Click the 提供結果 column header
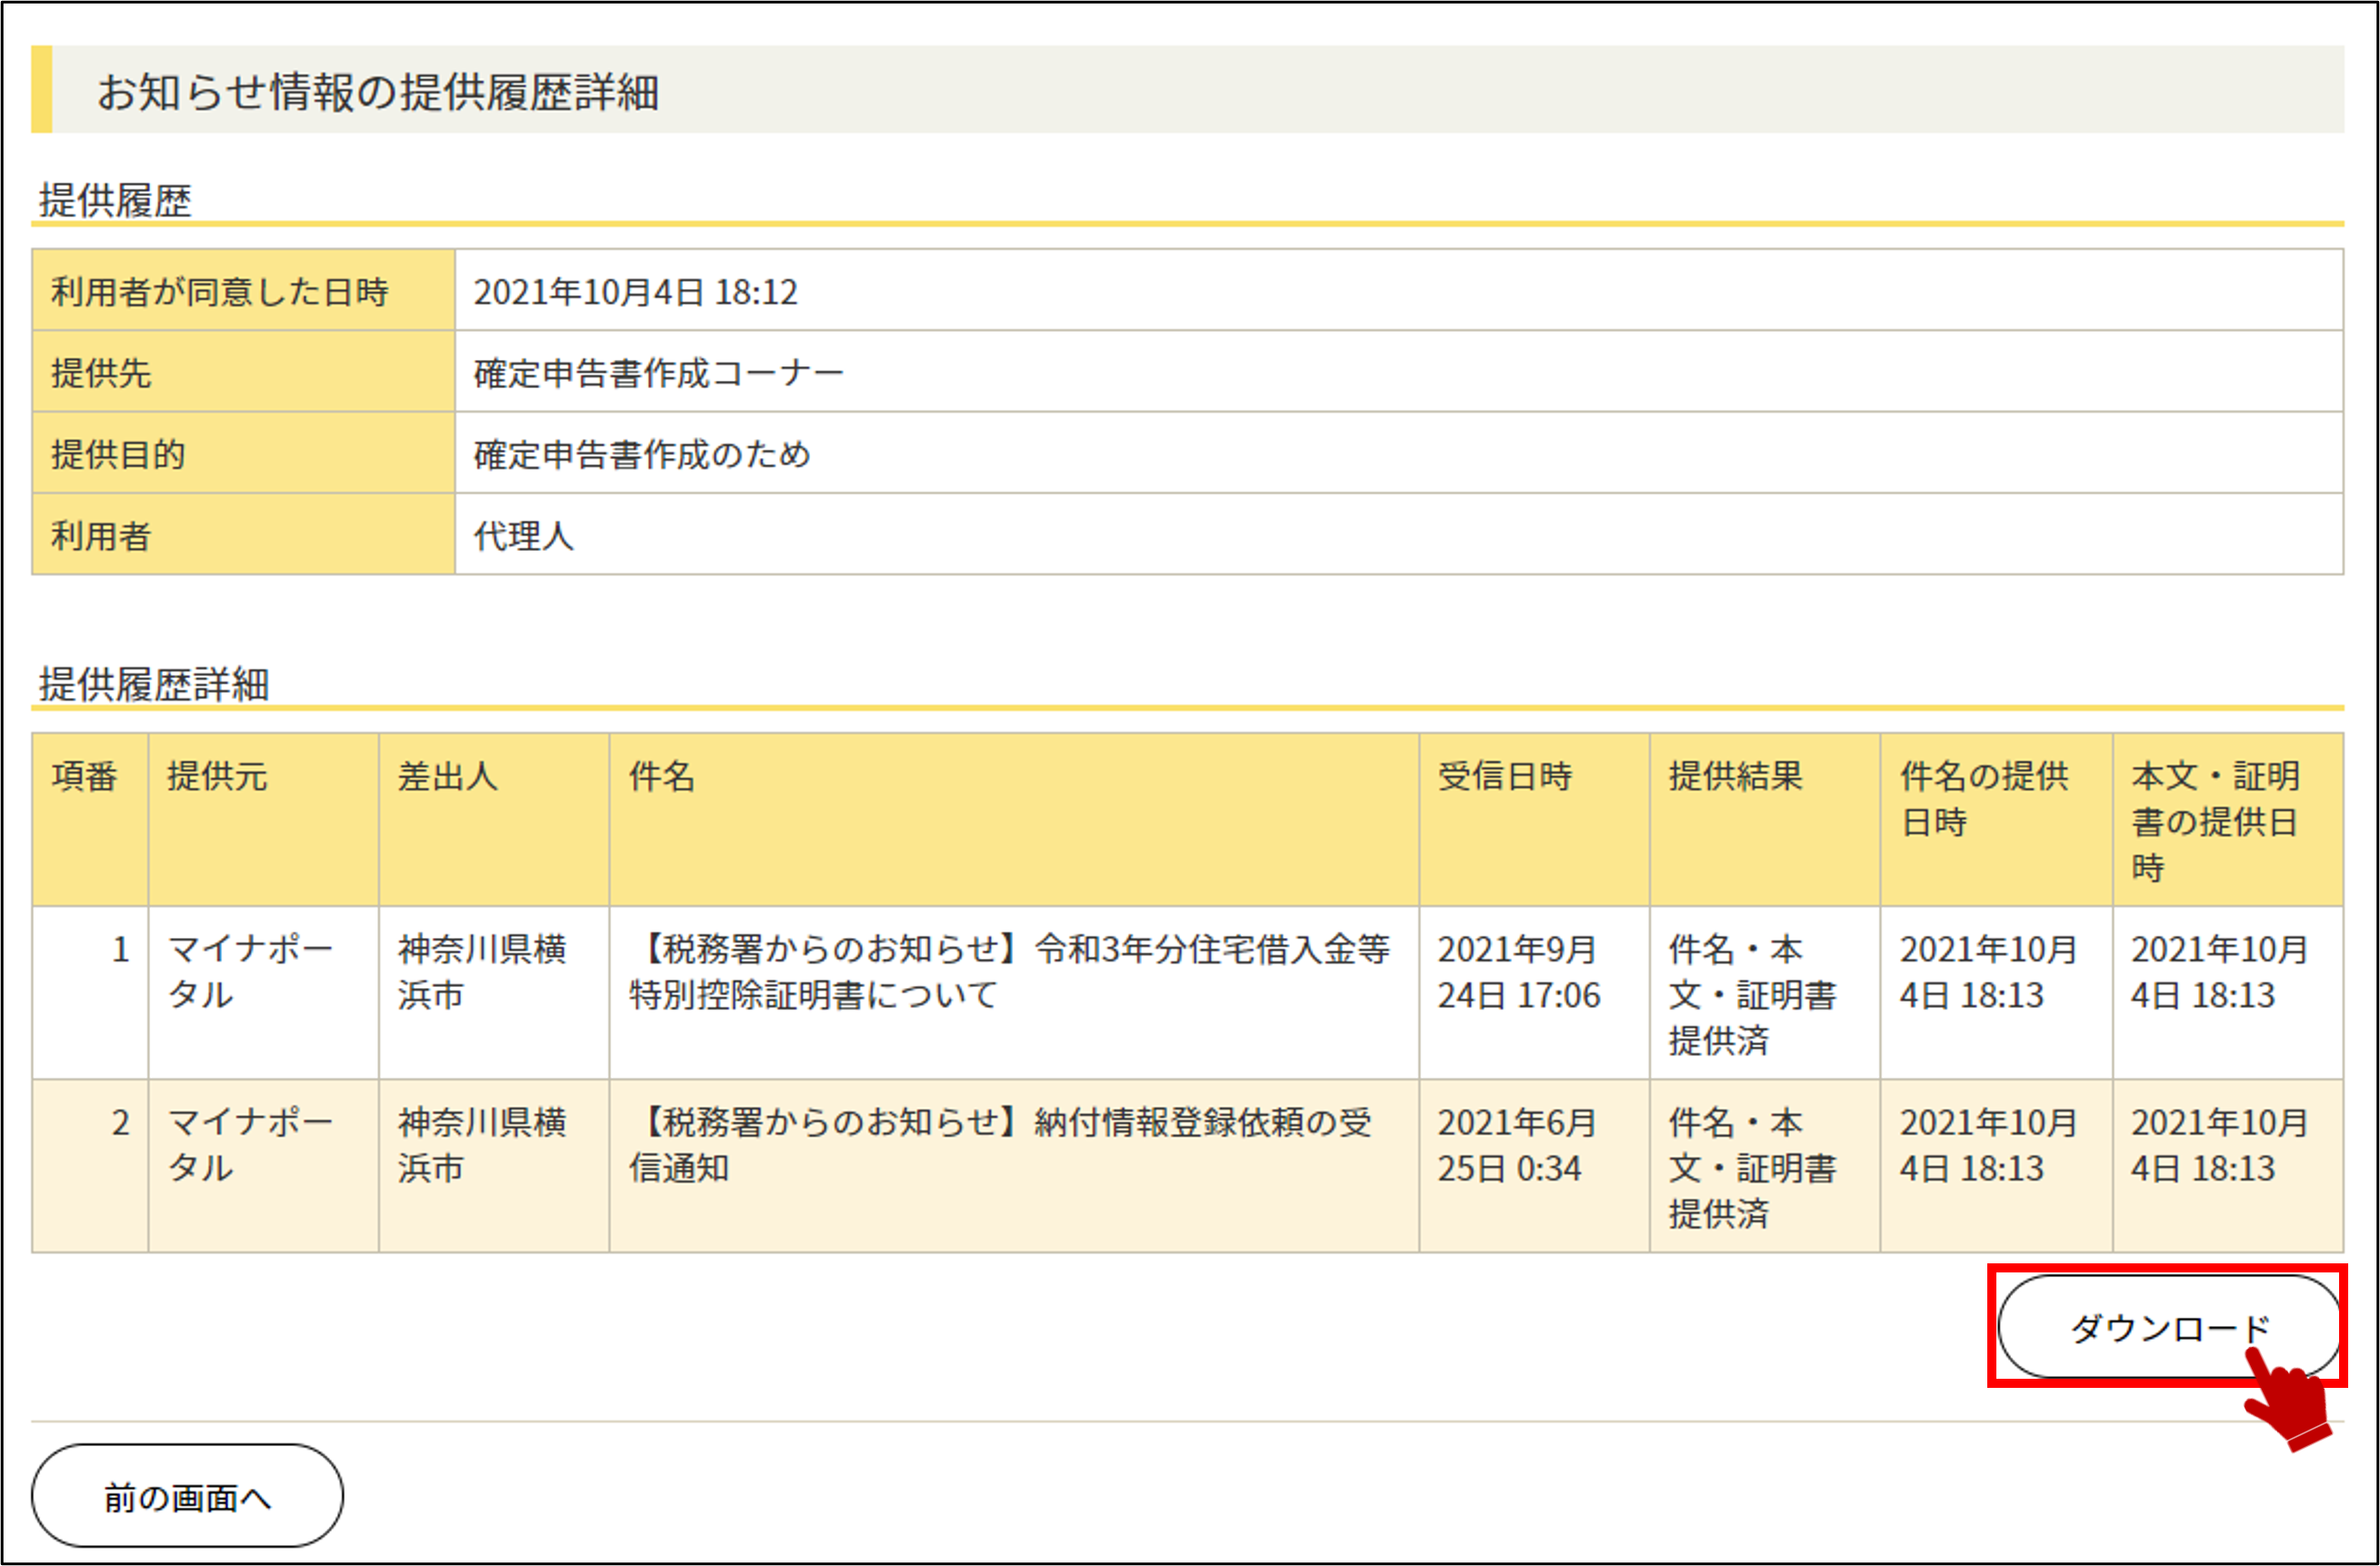The width and height of the screenshot is (2380, 1566). (x=1765, y=820)
